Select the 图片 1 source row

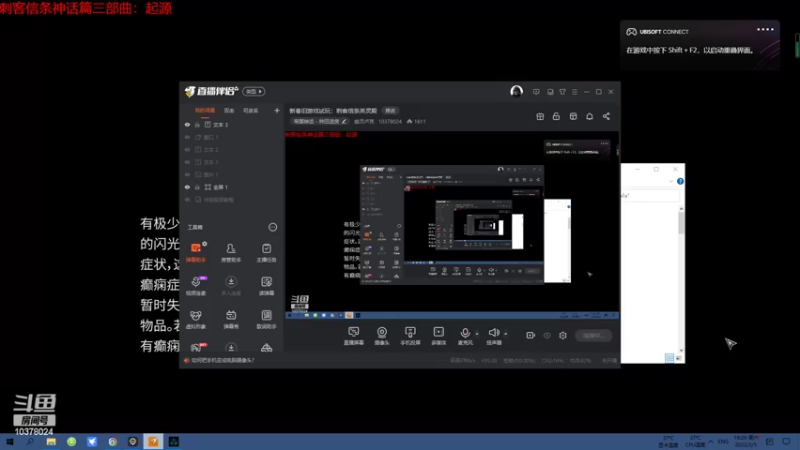click(232, 174)
